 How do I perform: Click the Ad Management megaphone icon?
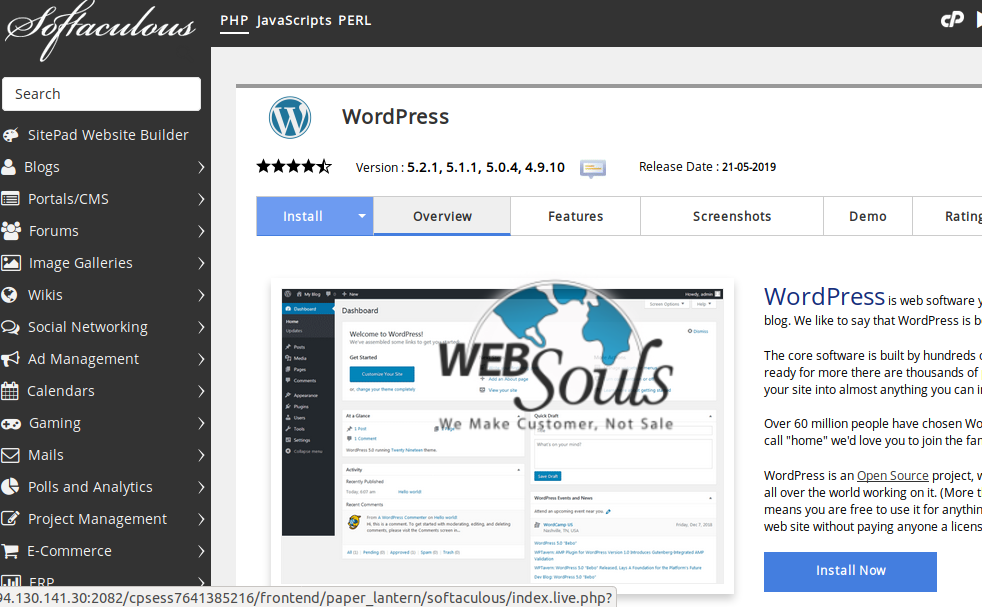pos(10,359)
